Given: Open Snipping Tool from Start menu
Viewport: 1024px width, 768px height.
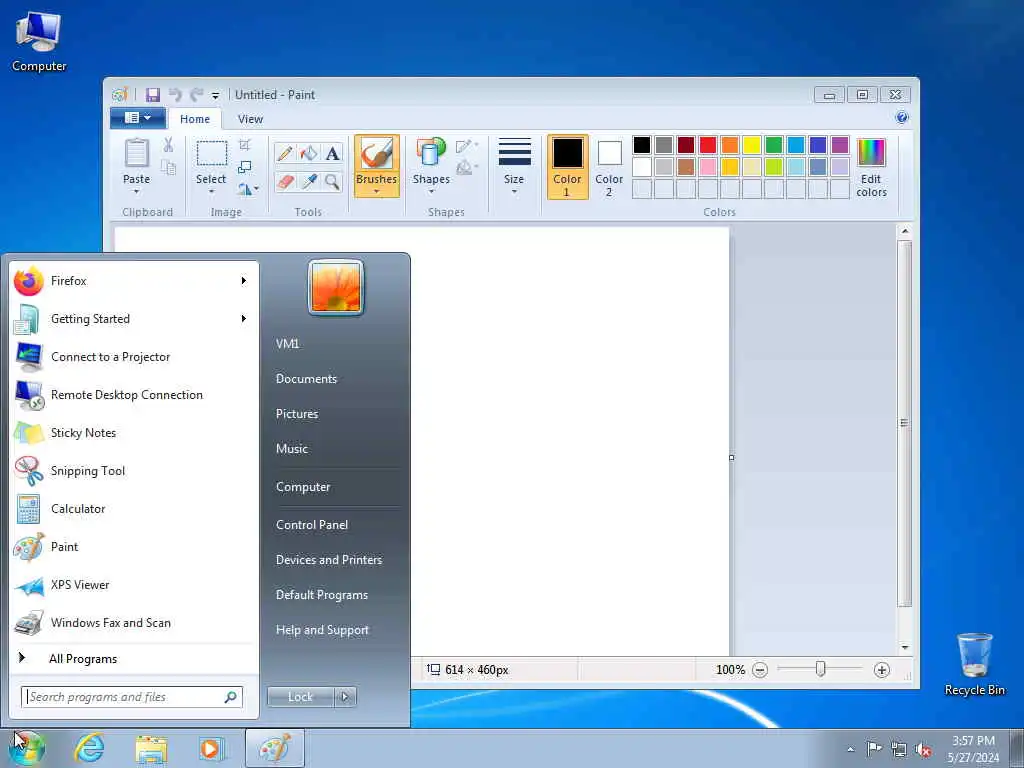Looking at the screenshot, I should coord(135,471).
